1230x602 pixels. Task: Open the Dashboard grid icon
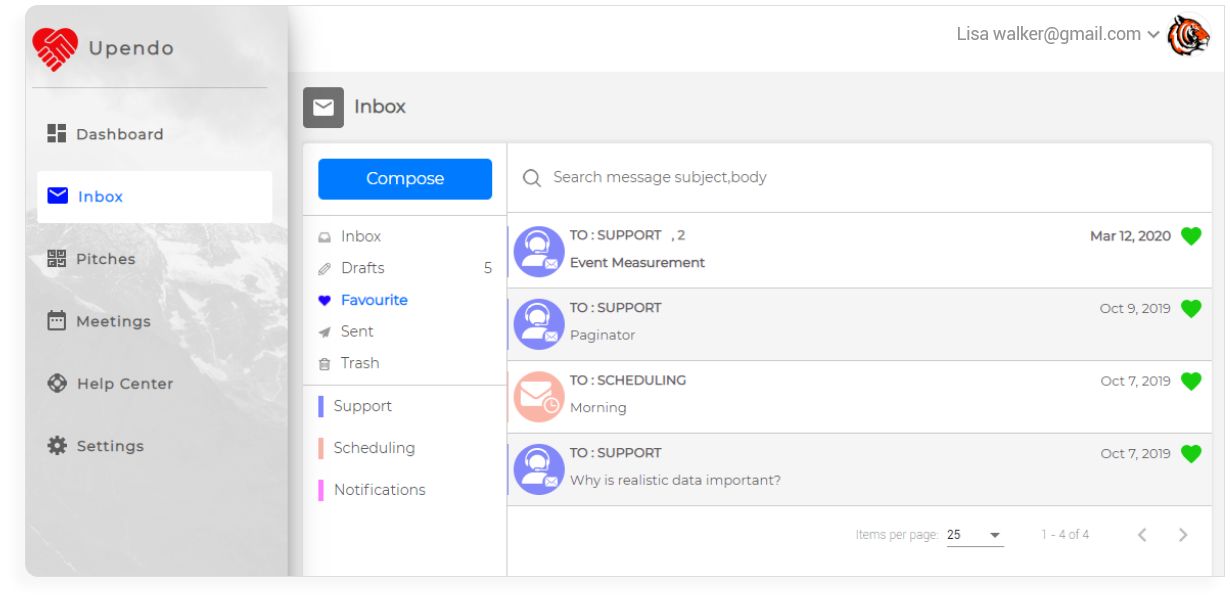coord(57,133)
